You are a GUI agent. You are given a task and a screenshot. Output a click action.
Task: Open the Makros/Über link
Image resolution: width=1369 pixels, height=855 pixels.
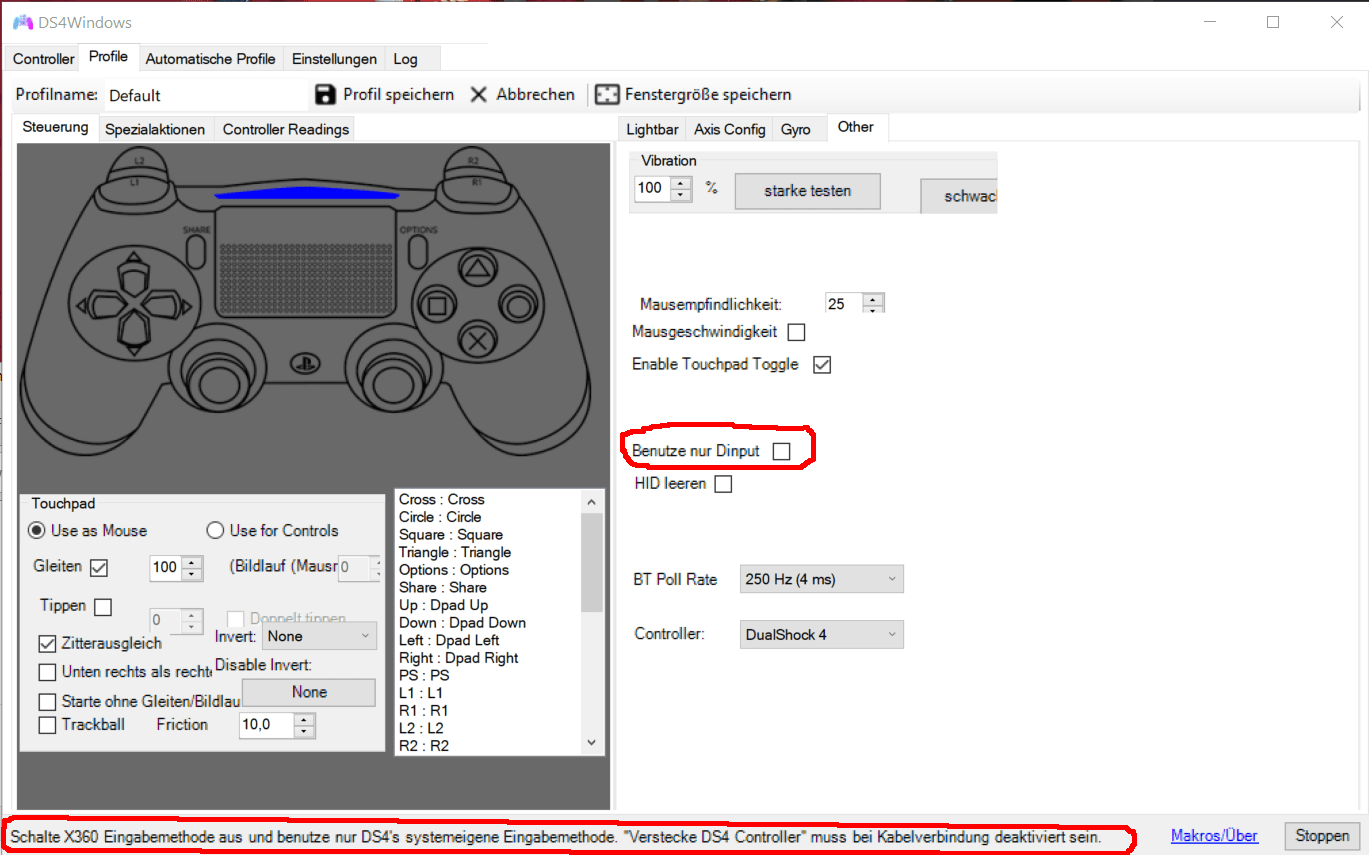[1214, 835]
